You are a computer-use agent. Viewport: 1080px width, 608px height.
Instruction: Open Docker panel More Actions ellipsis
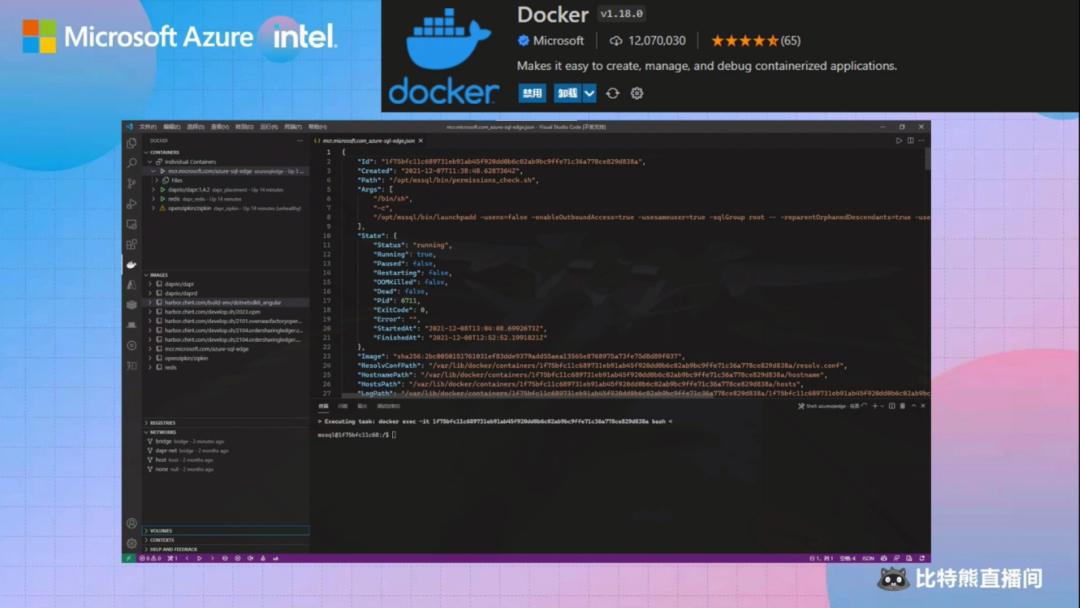pyautogui.click(x=300, y=140)
